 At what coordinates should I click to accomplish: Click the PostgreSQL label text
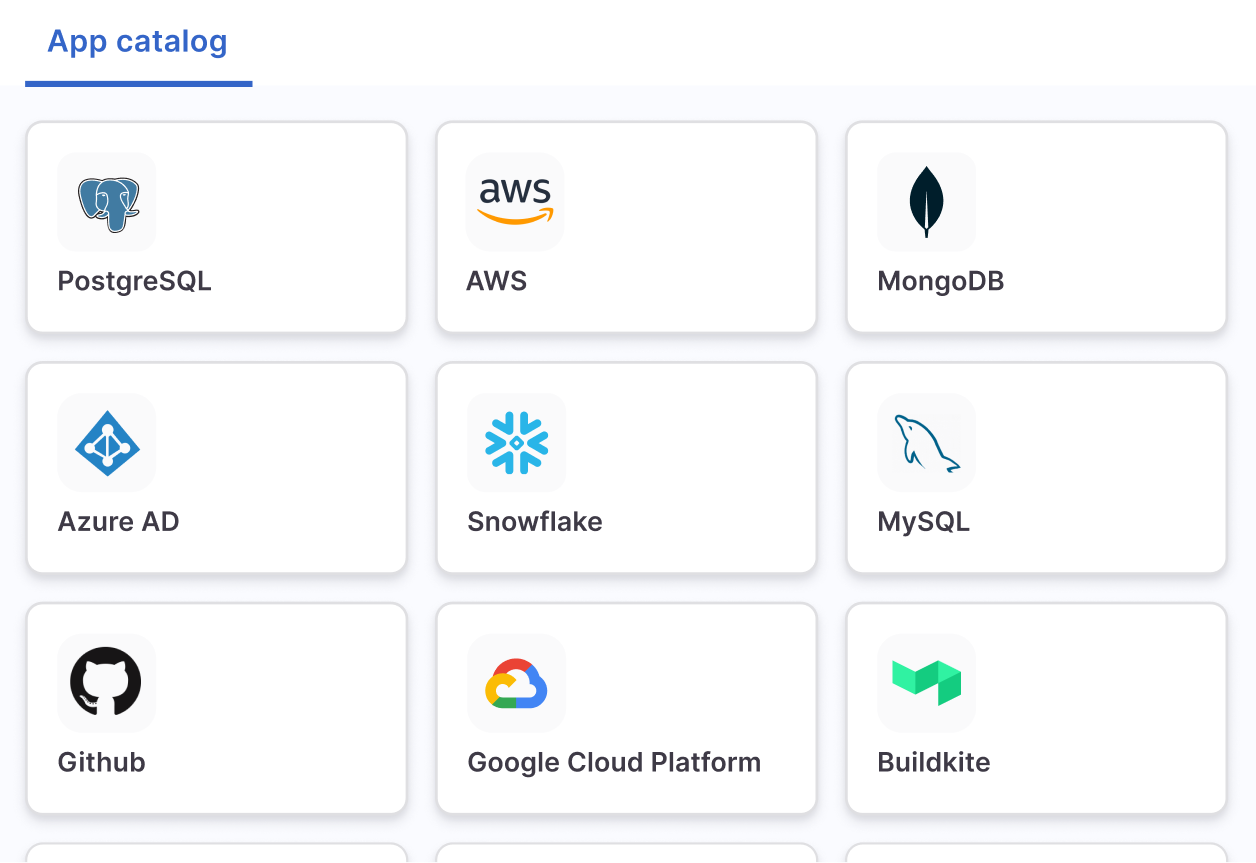(x=134, y=281)
